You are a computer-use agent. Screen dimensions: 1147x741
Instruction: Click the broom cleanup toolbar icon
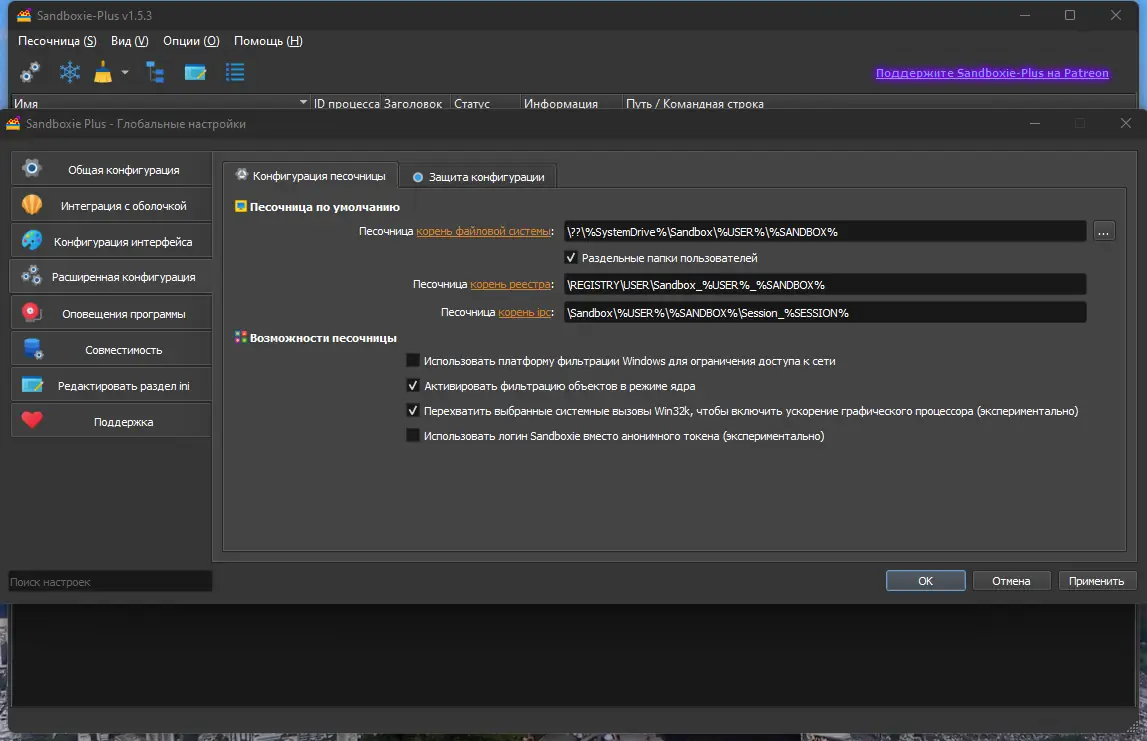[x=103, y=72]
